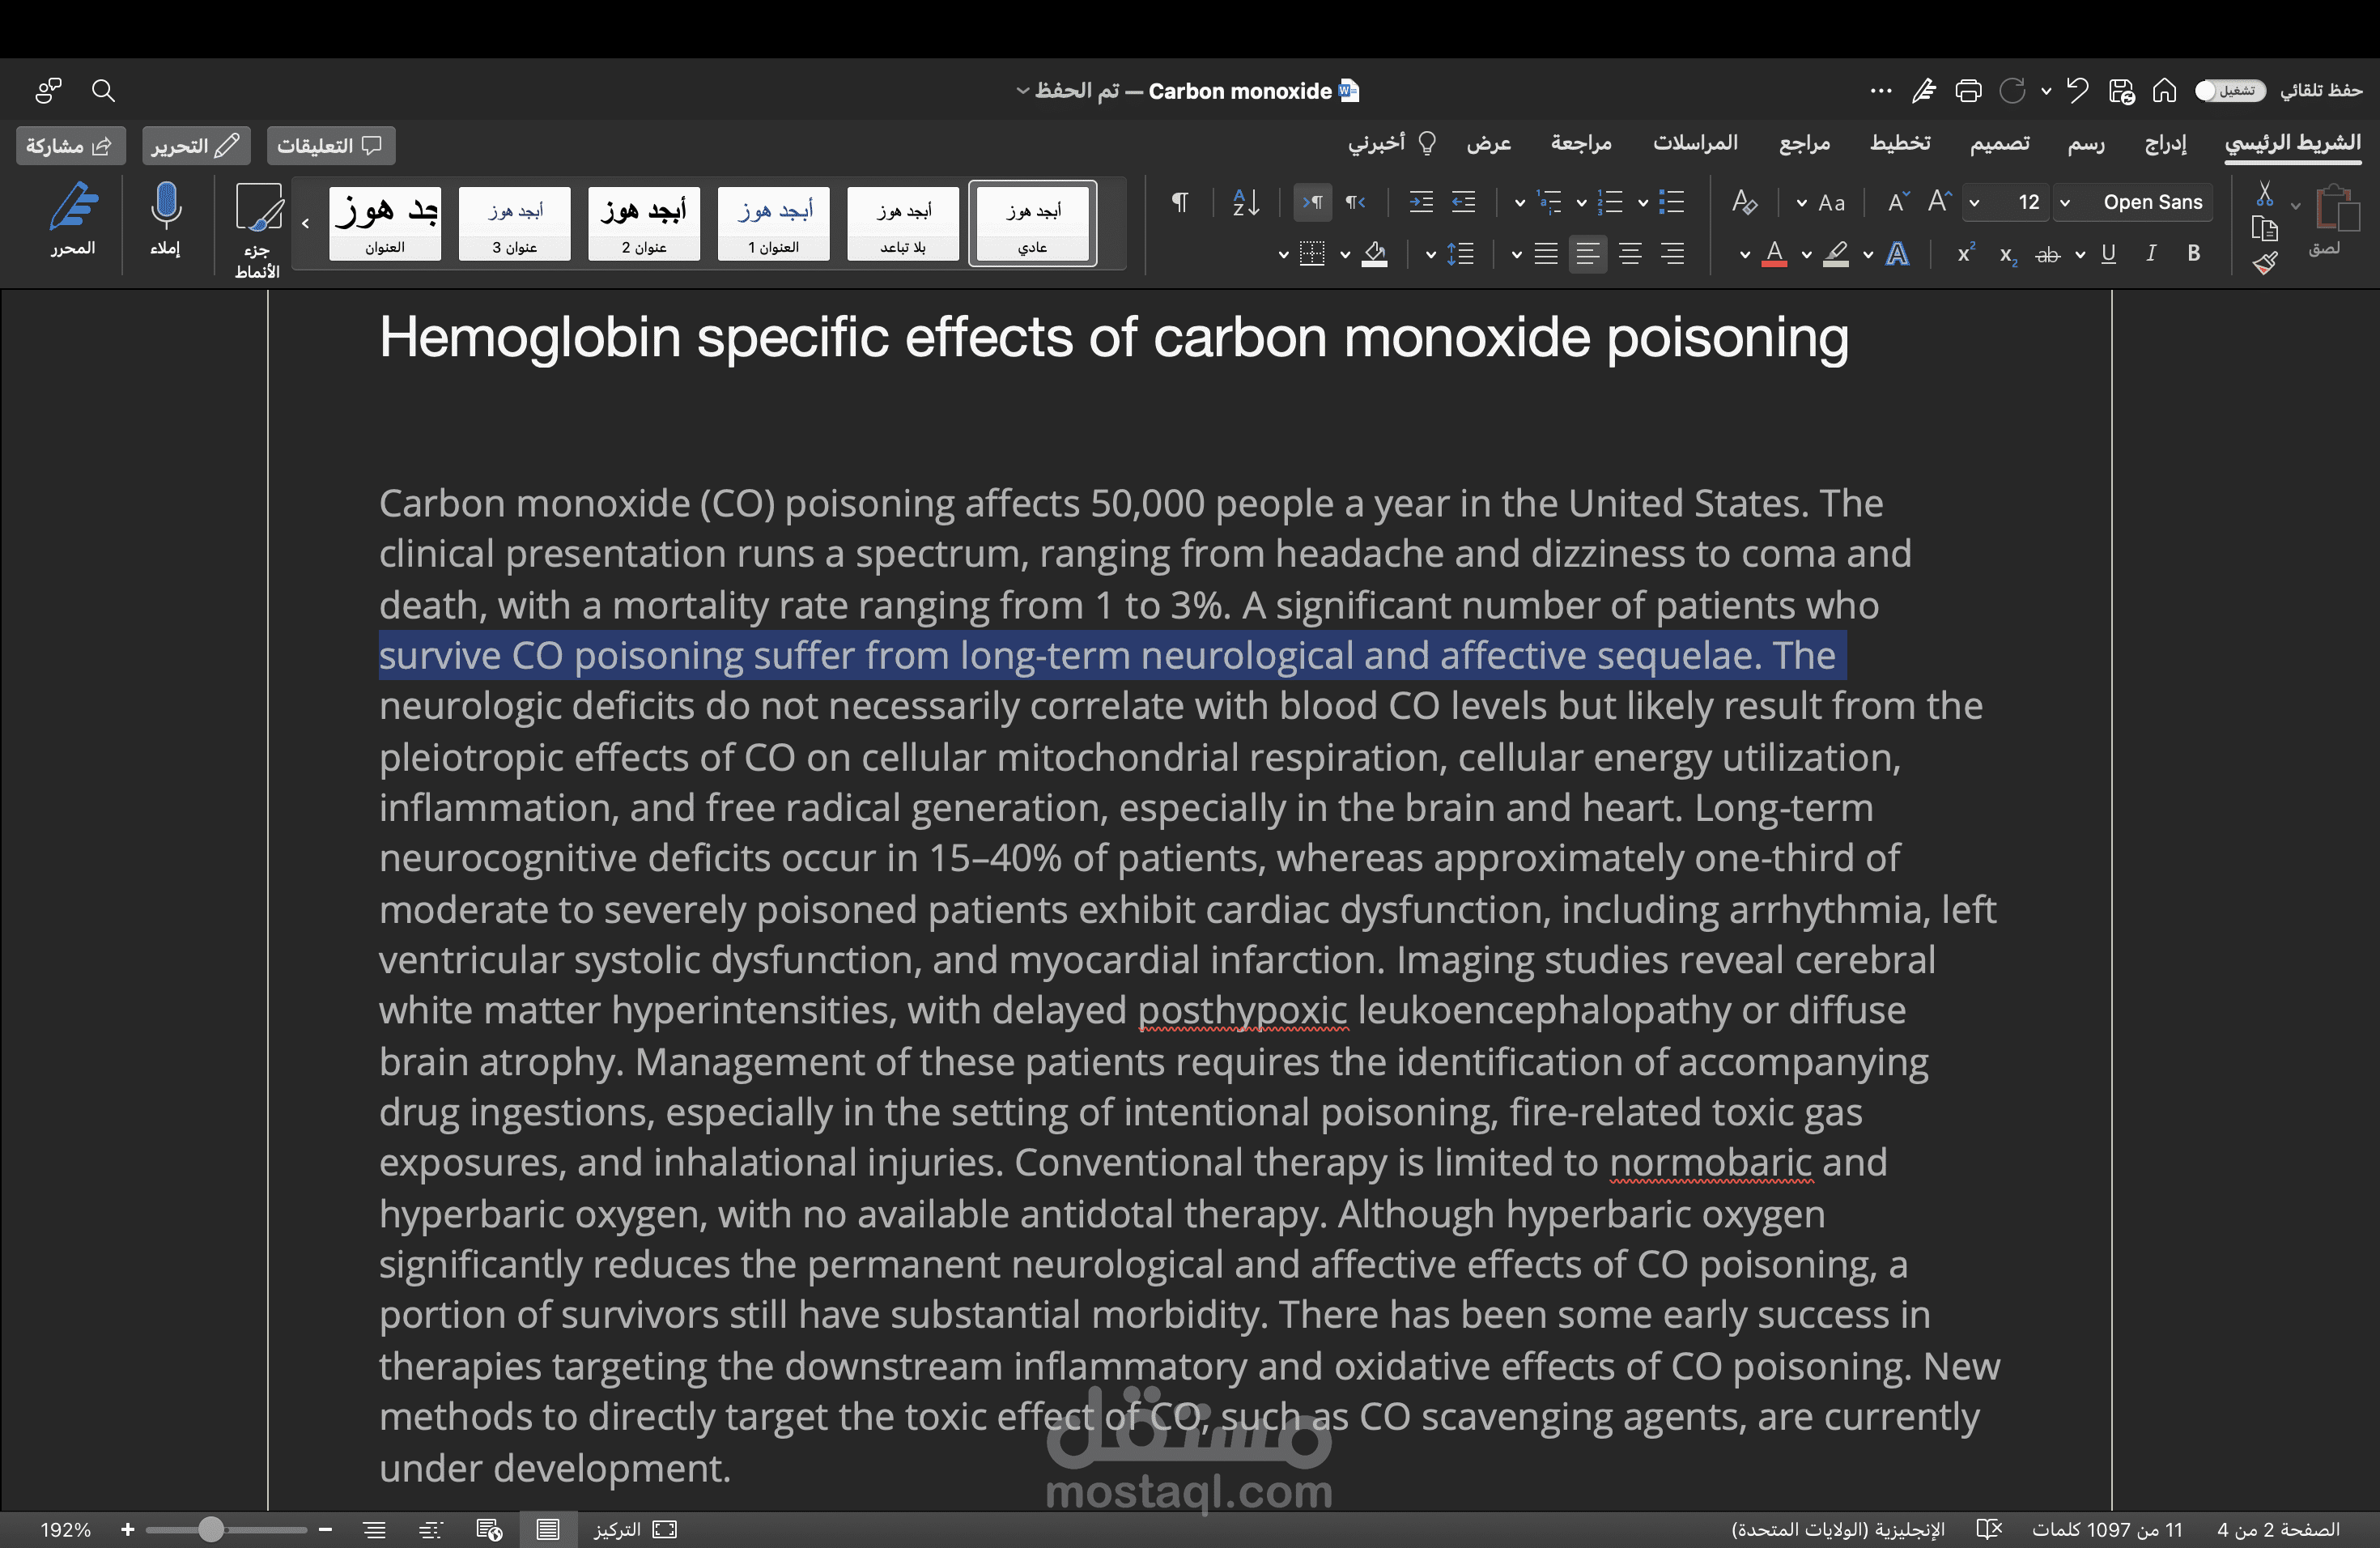Open the Editor proofing tool

(x=73, y=219)
